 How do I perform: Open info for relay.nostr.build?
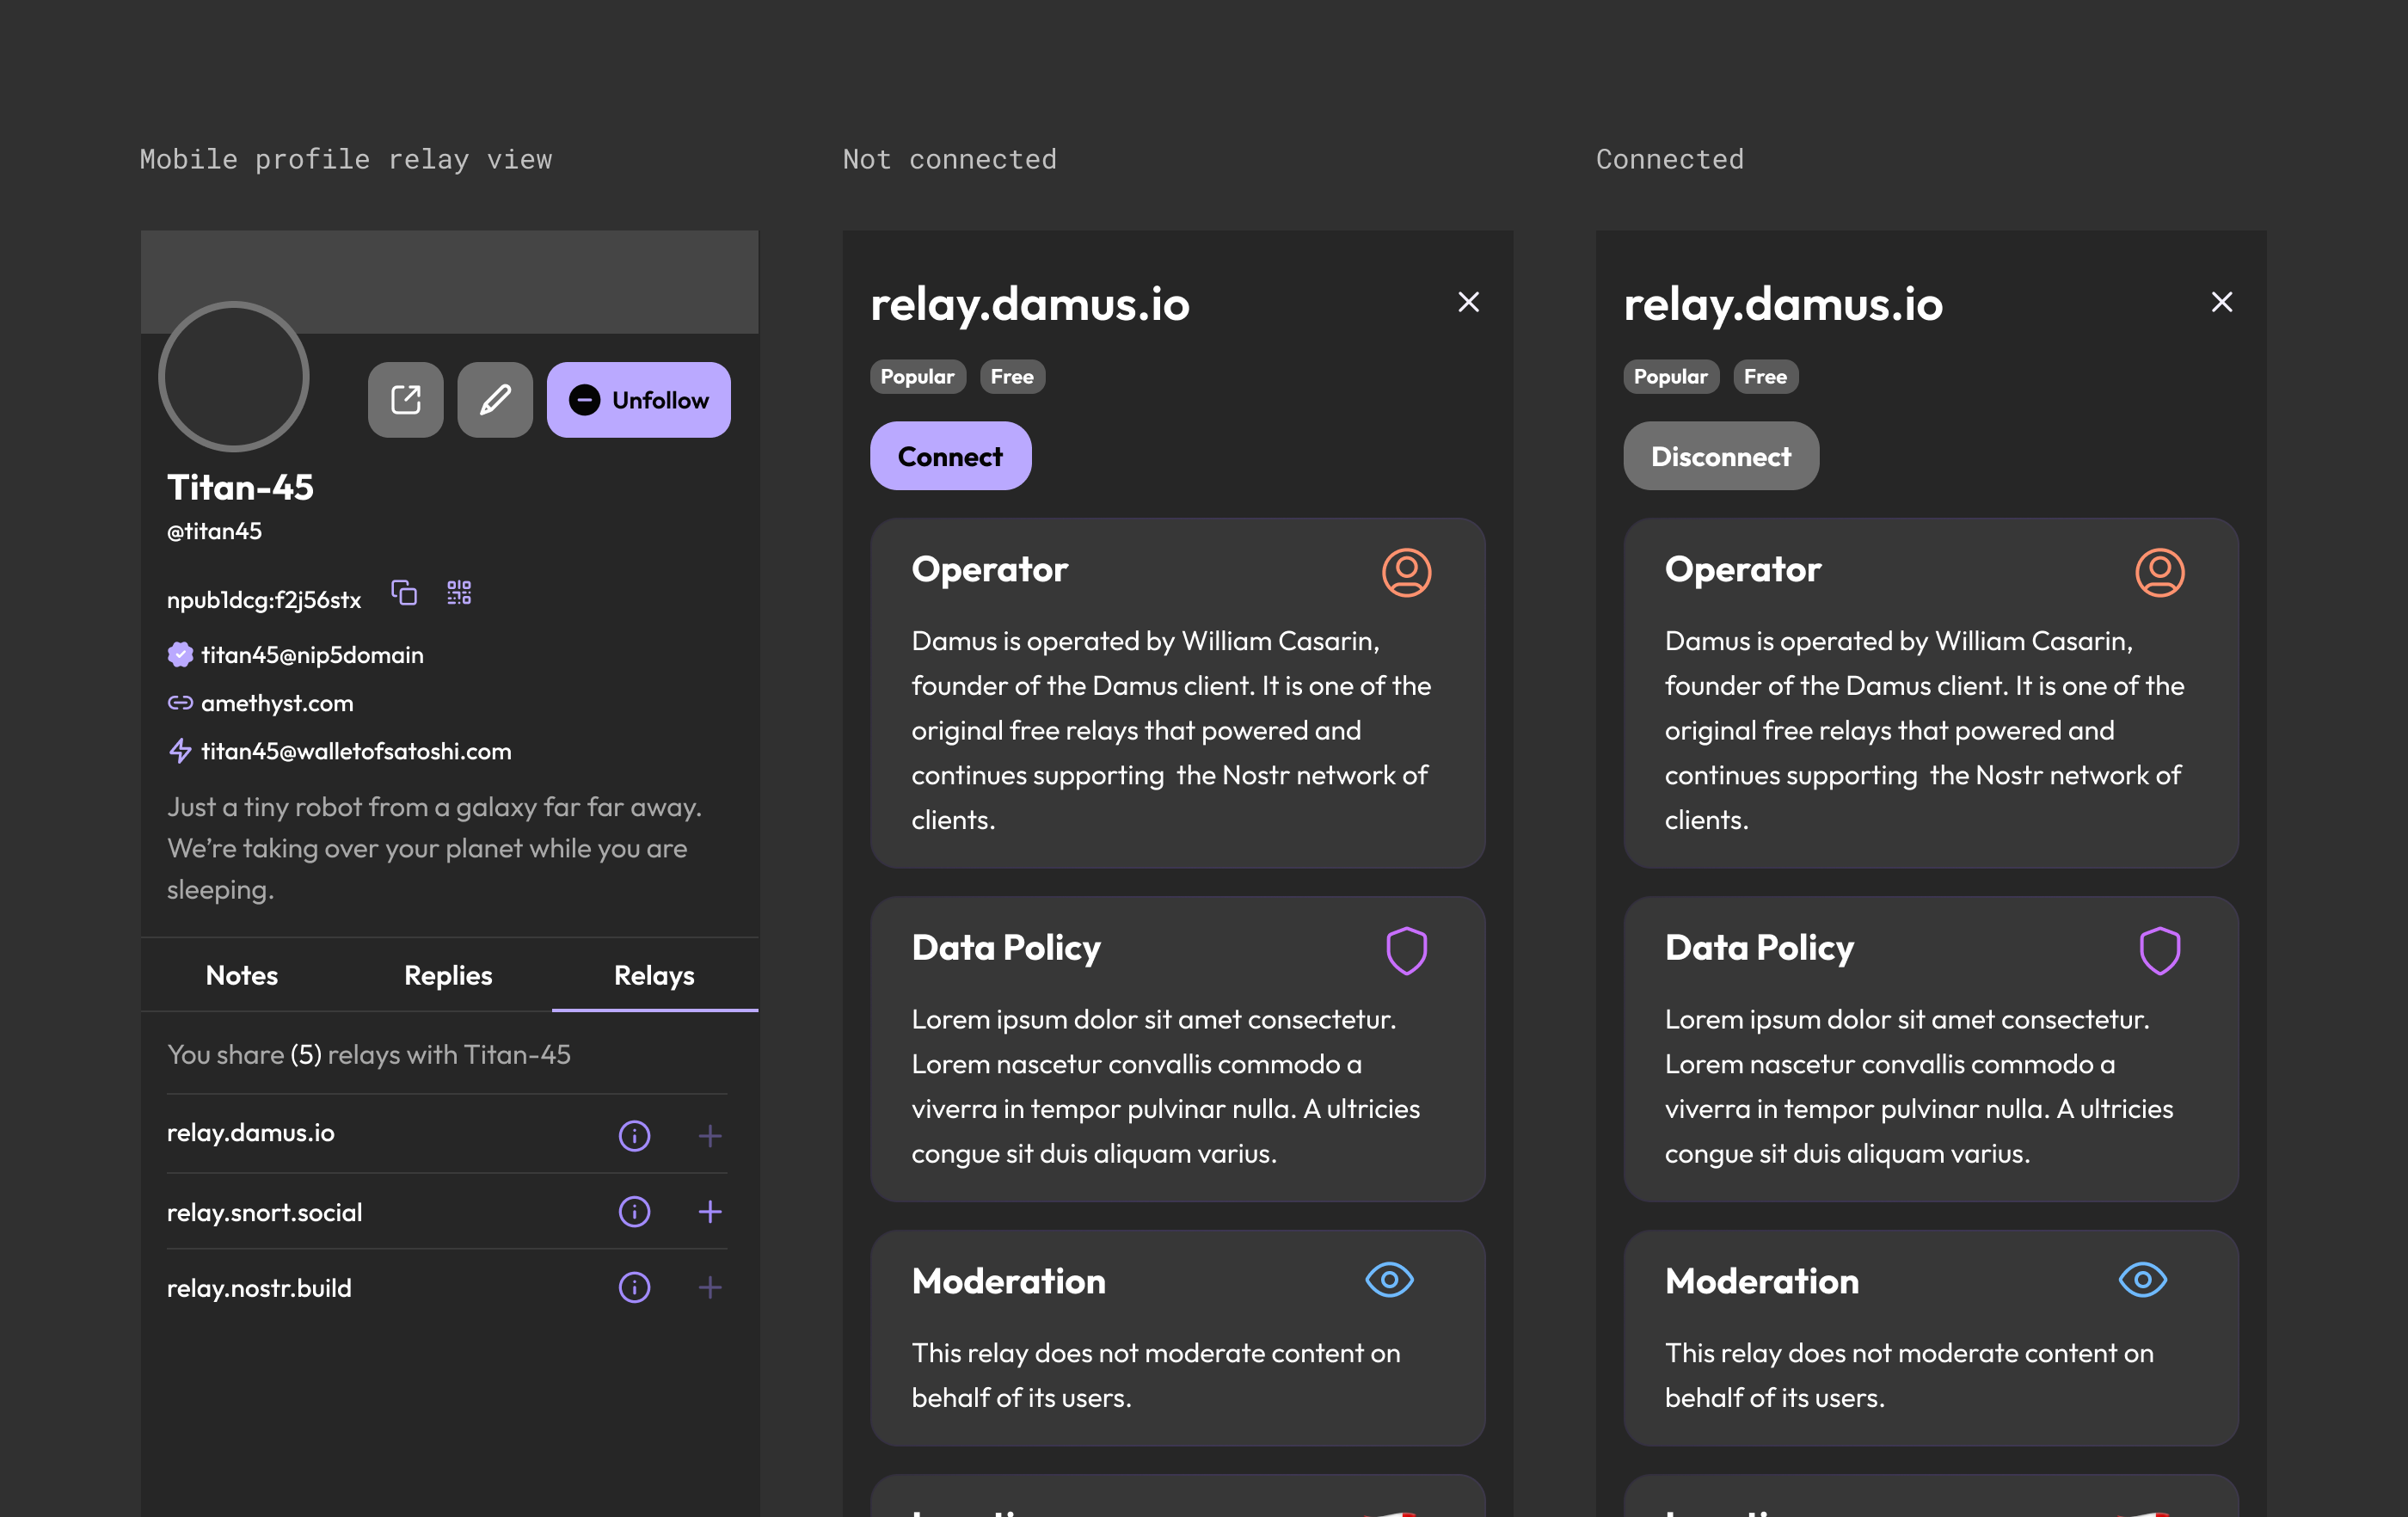click(x=634, y=1287)
